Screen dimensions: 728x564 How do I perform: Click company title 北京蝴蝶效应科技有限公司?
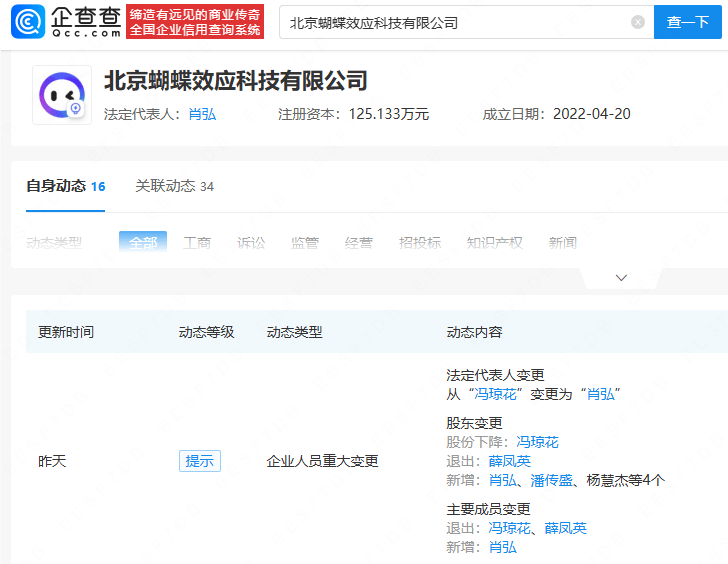point(236,81)
